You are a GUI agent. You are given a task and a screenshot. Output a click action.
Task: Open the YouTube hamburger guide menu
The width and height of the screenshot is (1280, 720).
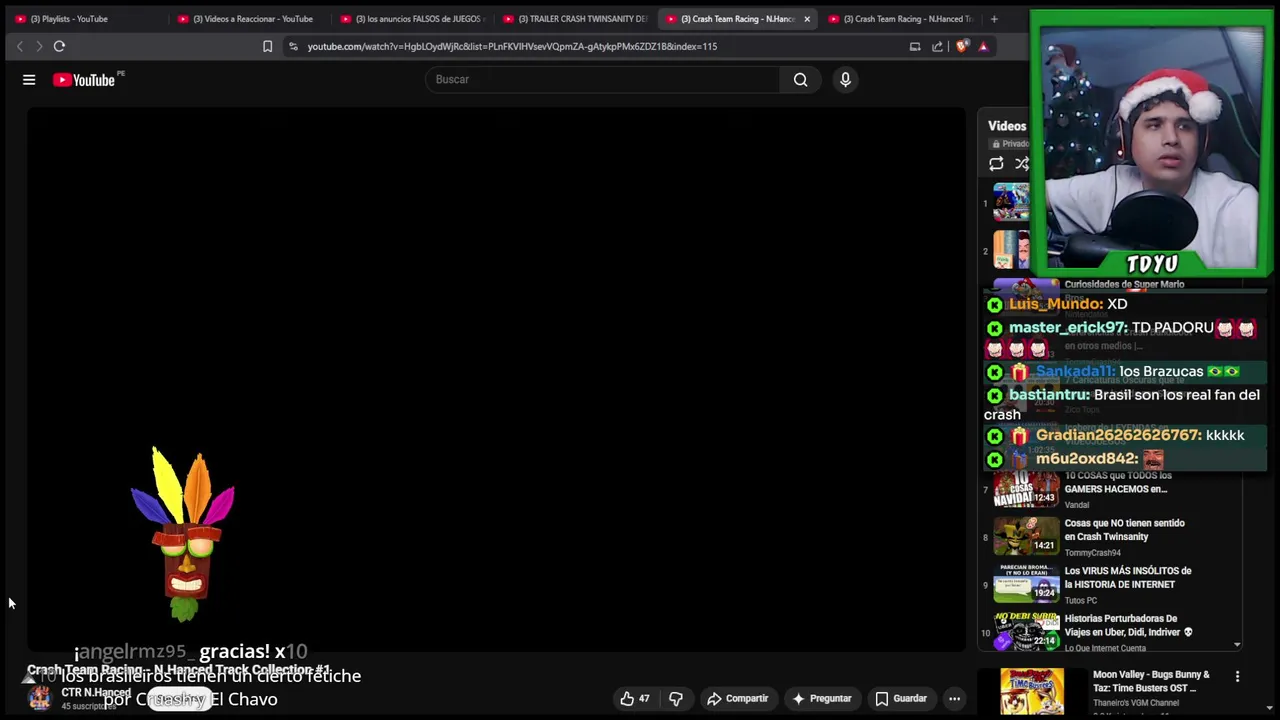(29, 80)
